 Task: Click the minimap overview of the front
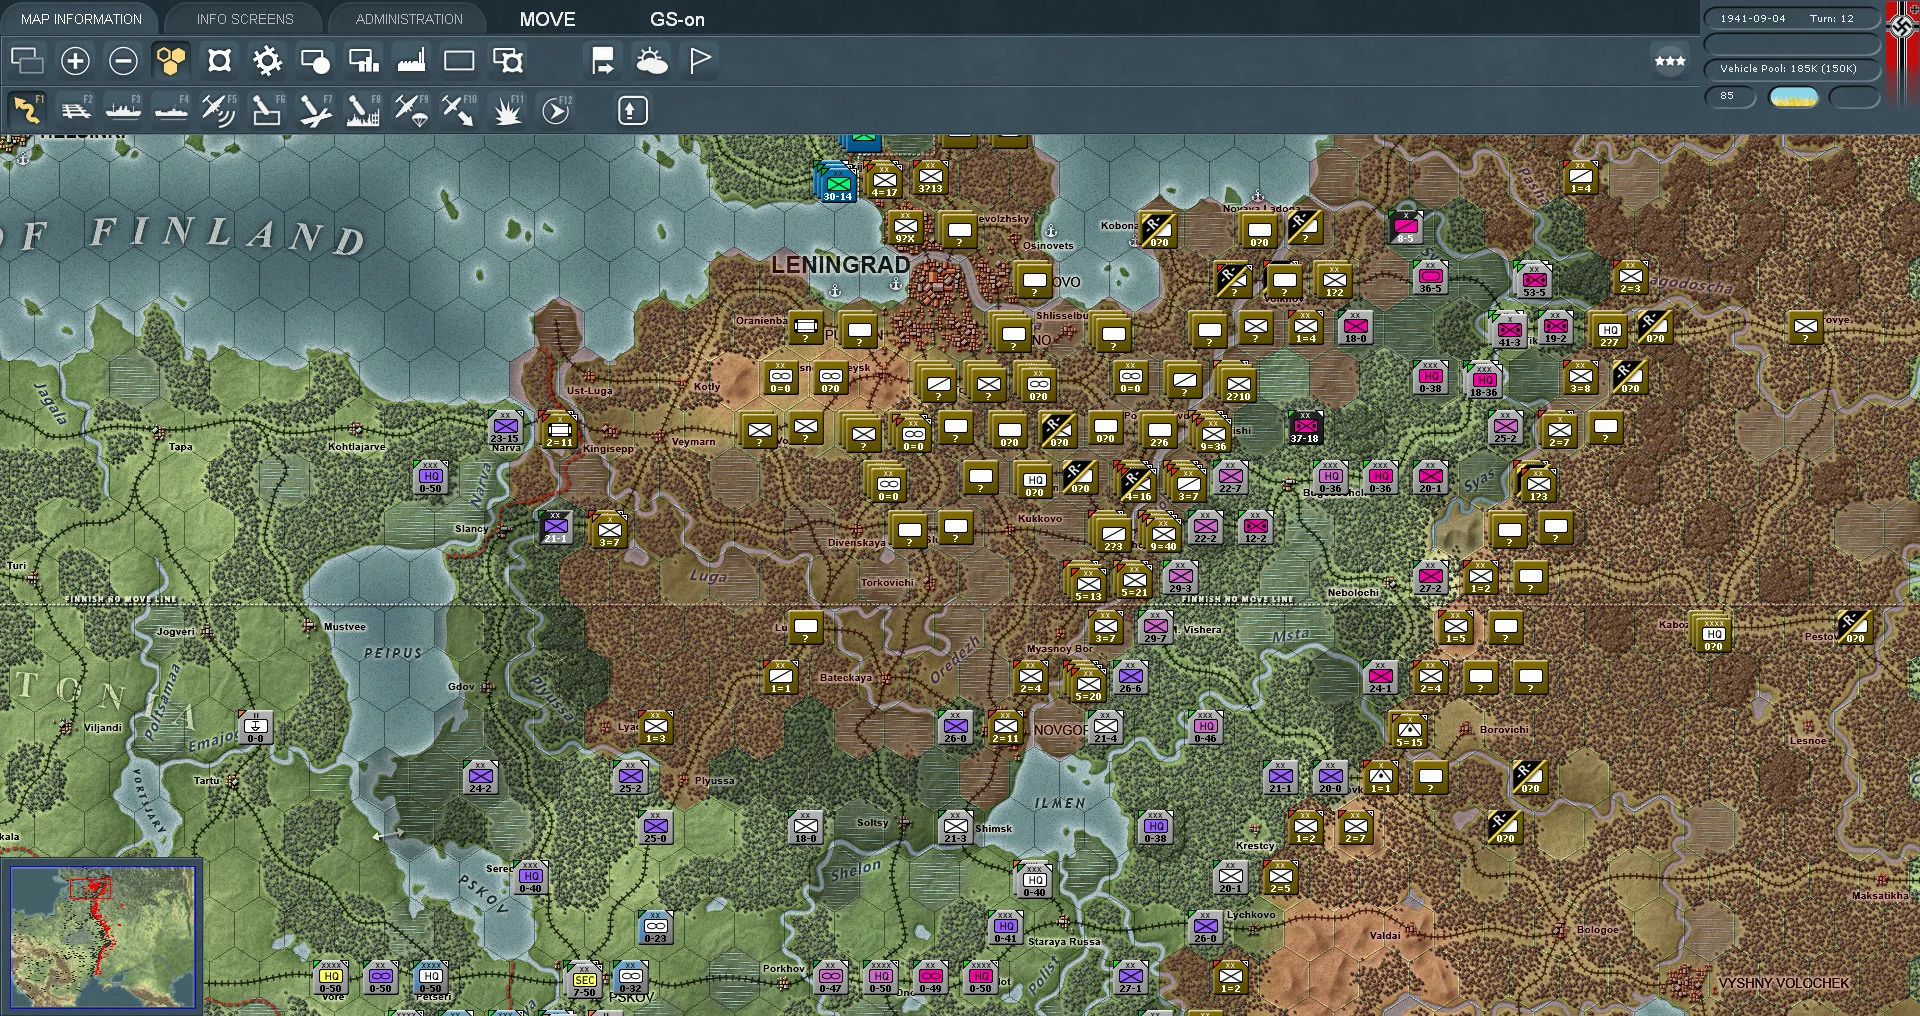pyautogui.click(x=102, y=936)
